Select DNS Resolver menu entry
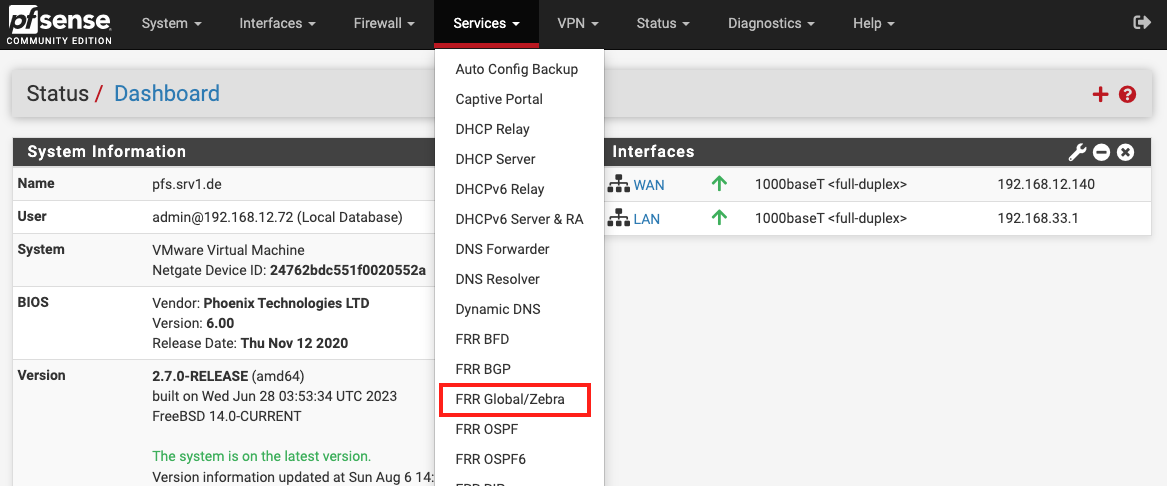1167x486 pixels. pos(497,279)
